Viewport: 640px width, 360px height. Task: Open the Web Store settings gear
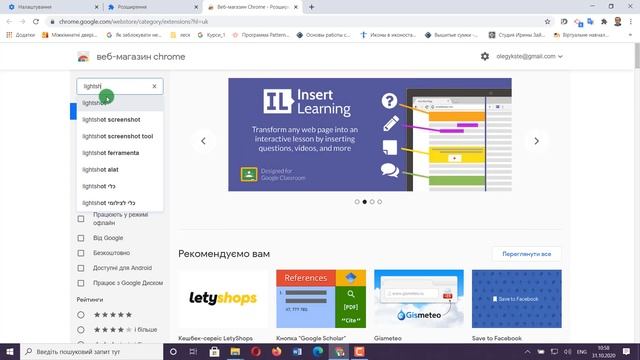tap(484, 56)
